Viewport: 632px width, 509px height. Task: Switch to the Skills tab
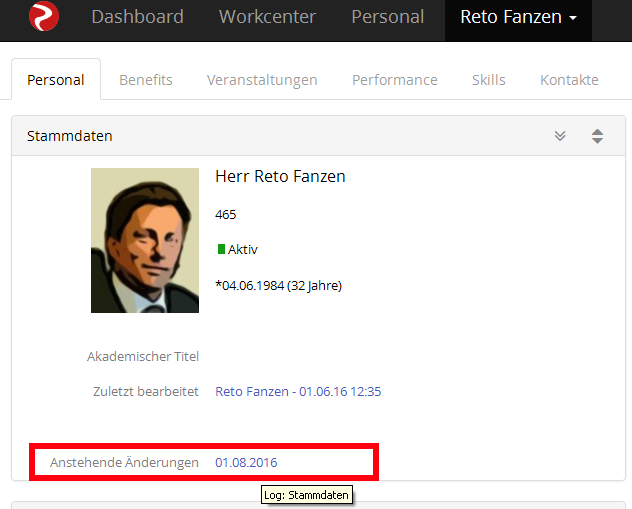[489, 80]
